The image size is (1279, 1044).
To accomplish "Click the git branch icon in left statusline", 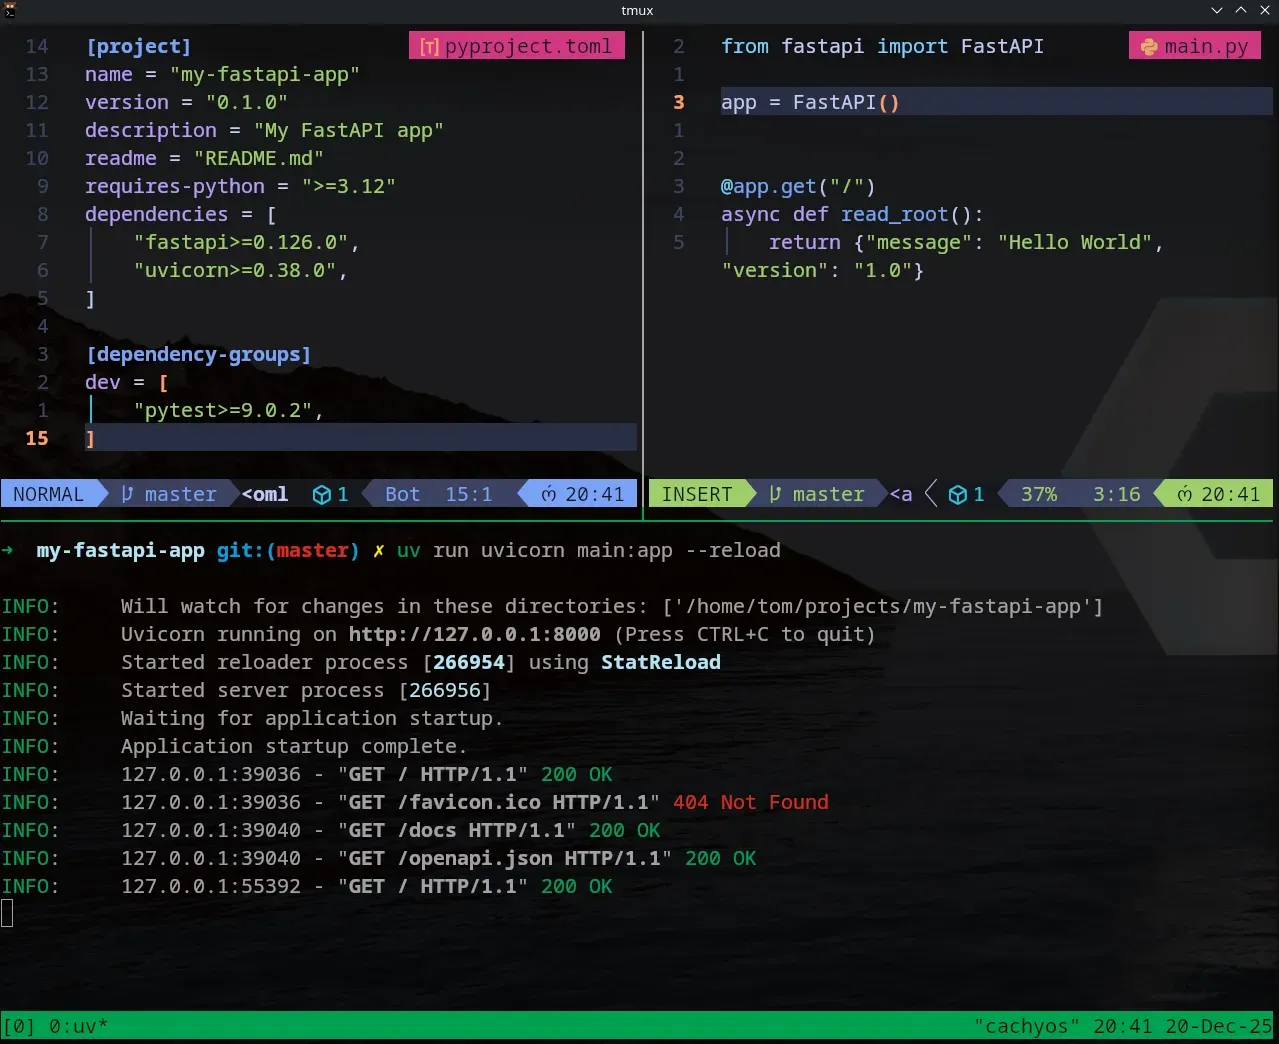I will coord(127,494).
